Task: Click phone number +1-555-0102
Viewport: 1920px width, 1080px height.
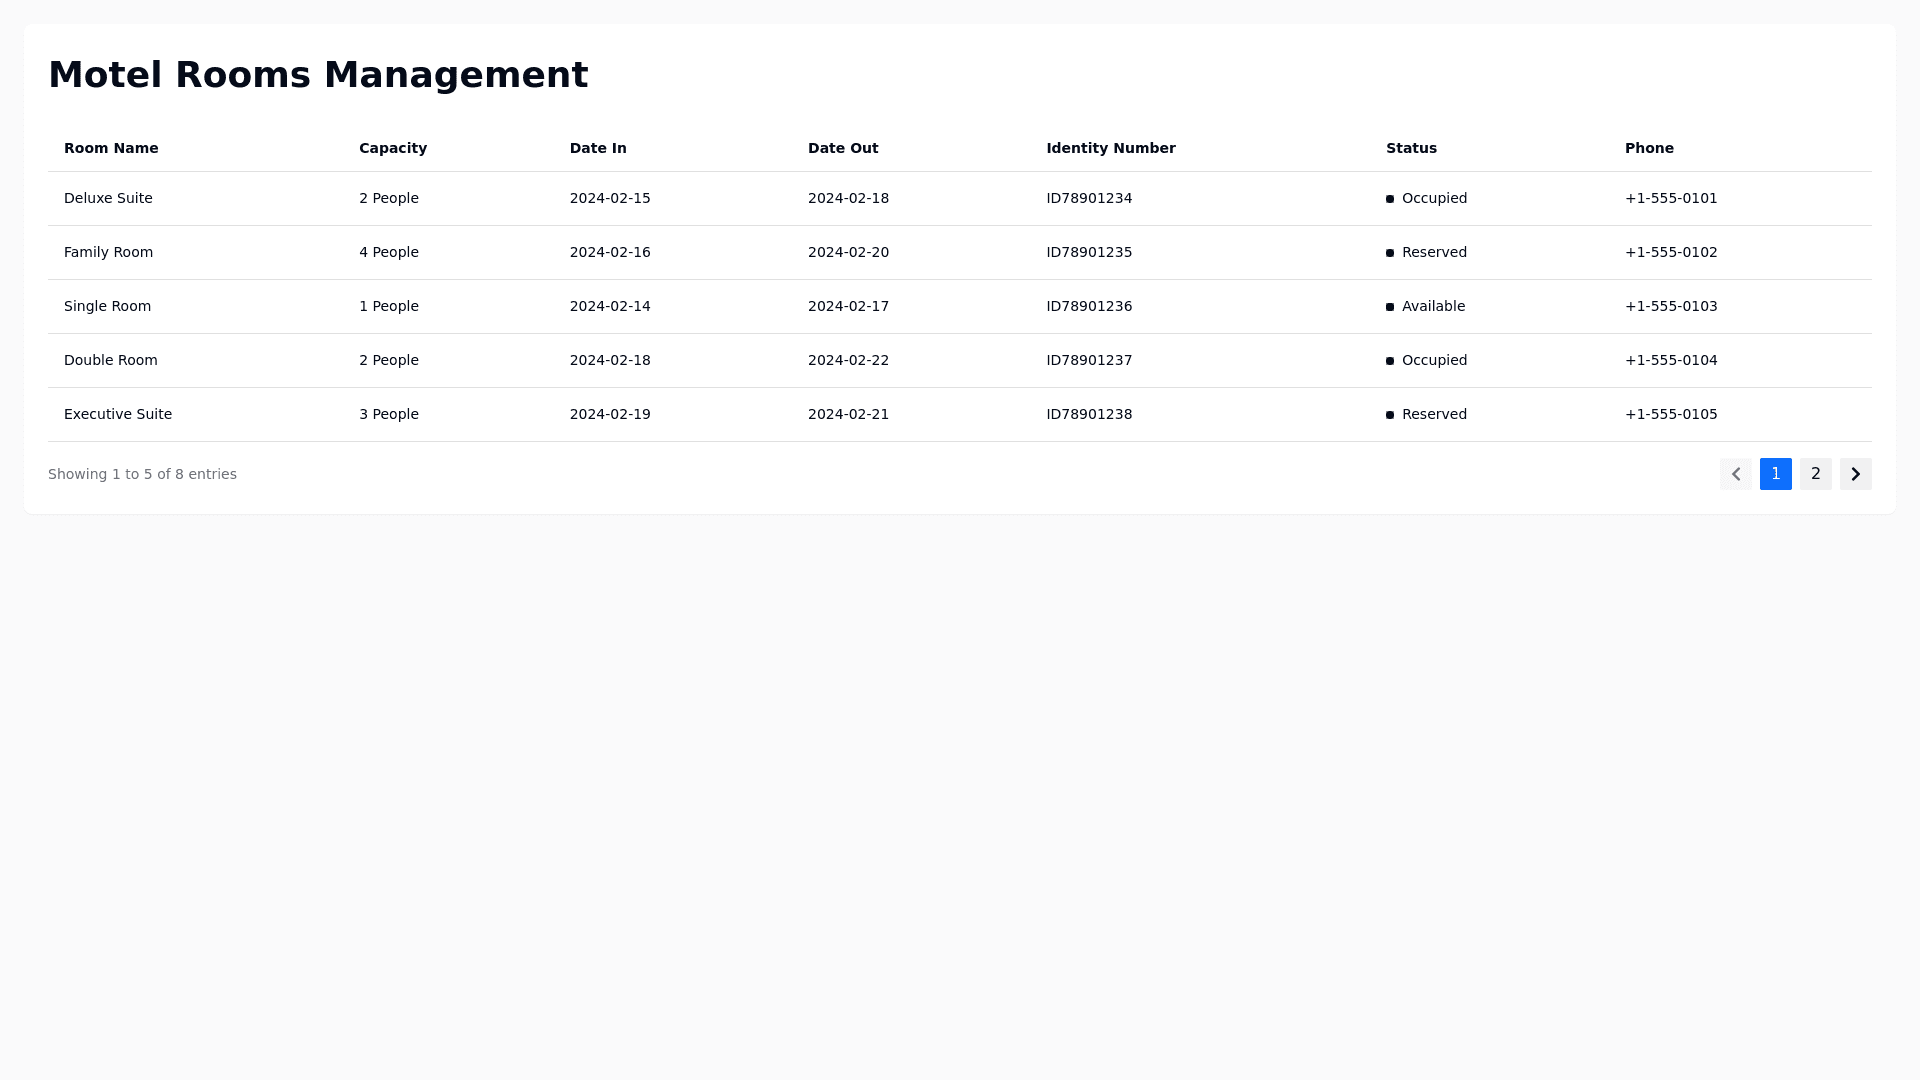Action: (1670, 252)
